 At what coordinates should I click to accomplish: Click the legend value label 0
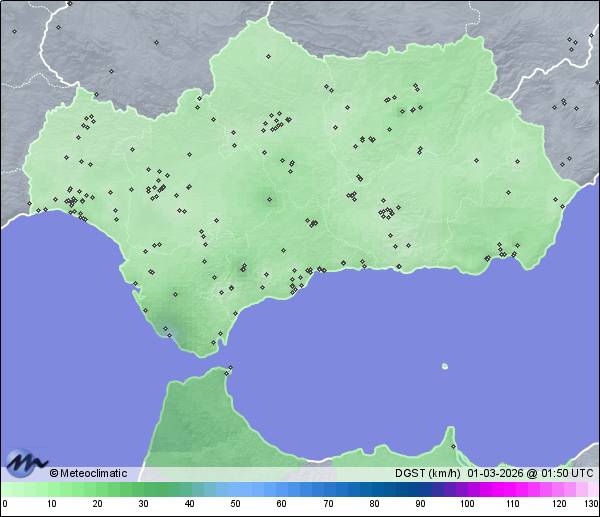[x=5, y=504]
